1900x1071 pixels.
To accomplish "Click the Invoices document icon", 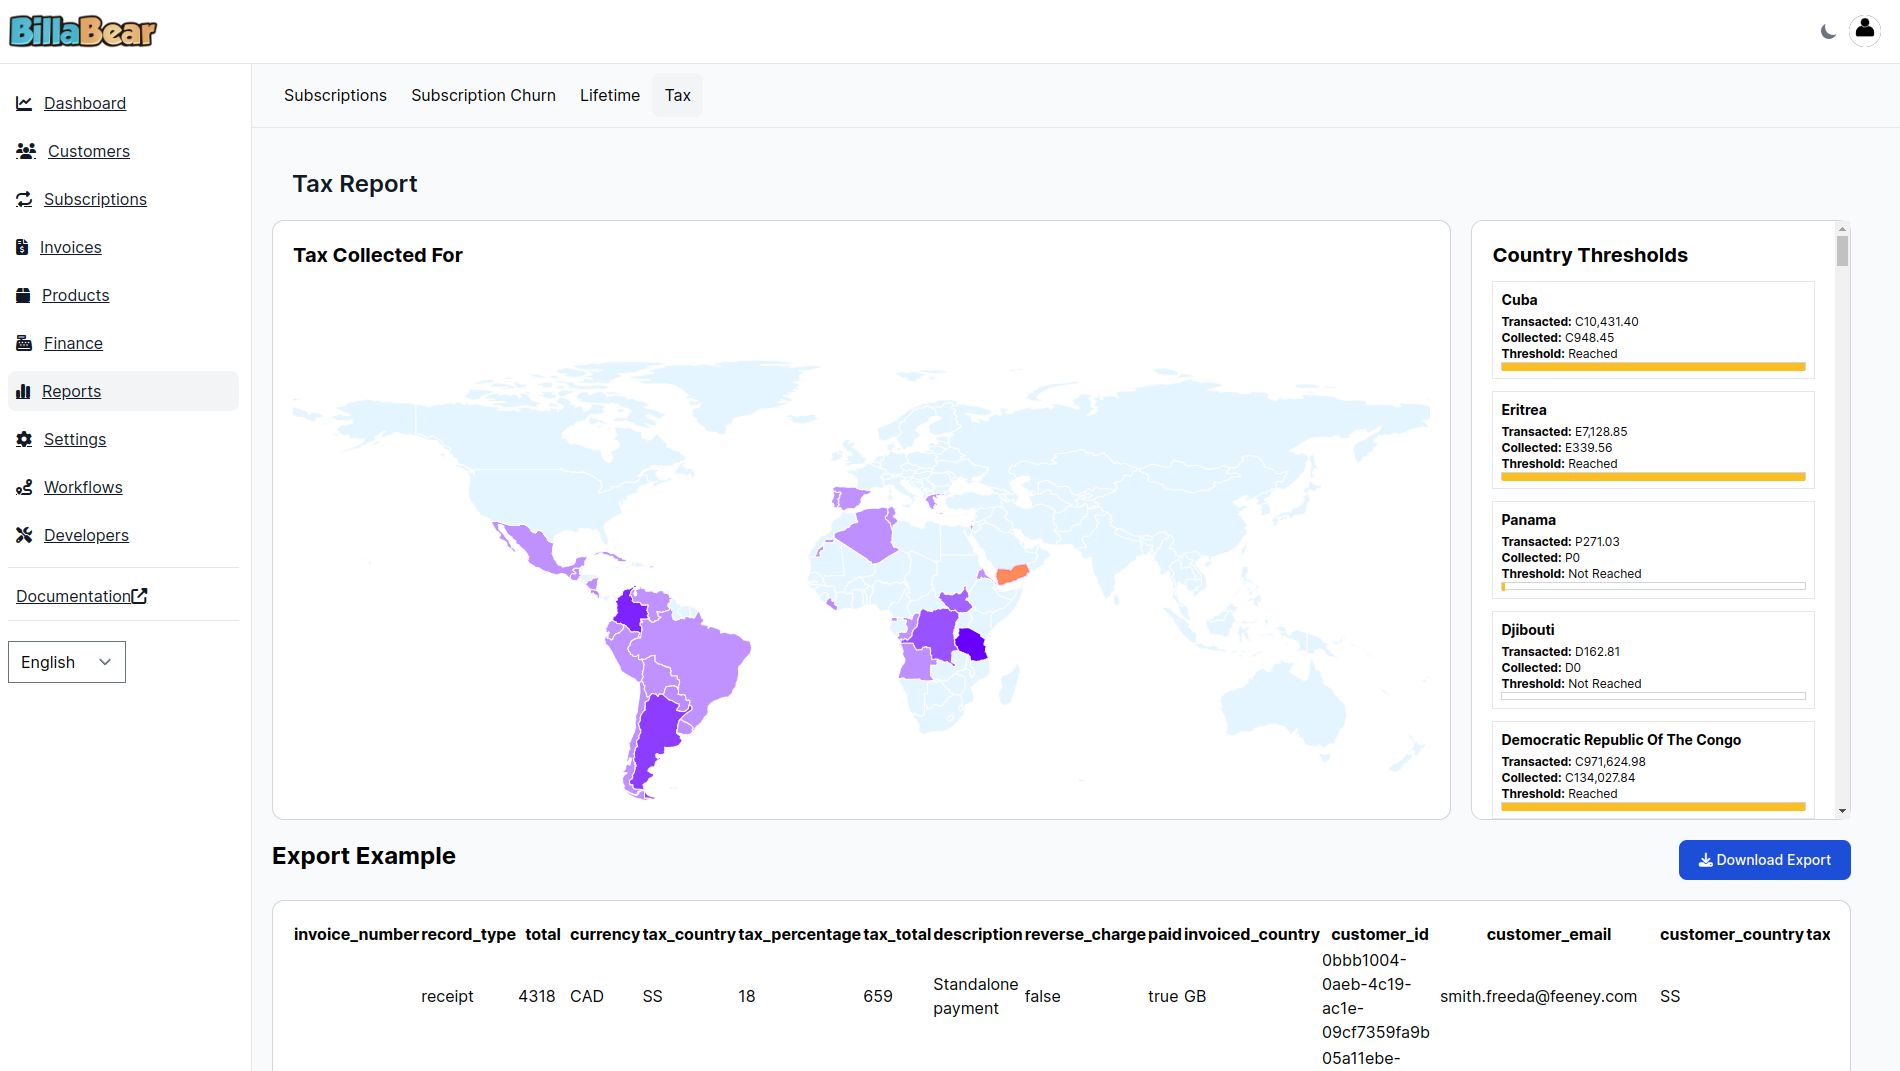I will pos(22,247).
